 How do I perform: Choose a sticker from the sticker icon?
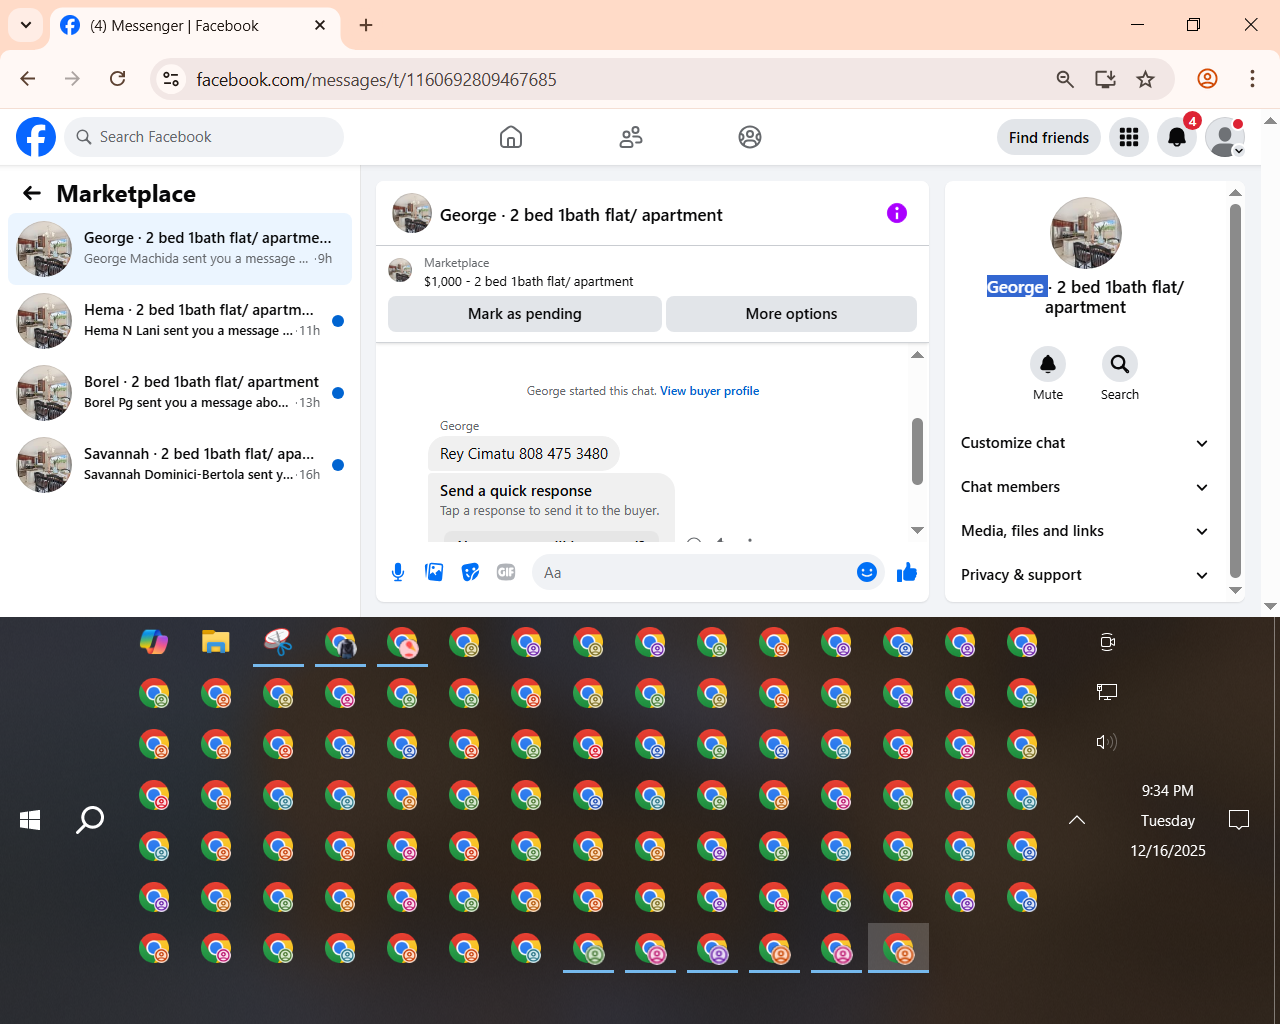click(x=470, y=572)
